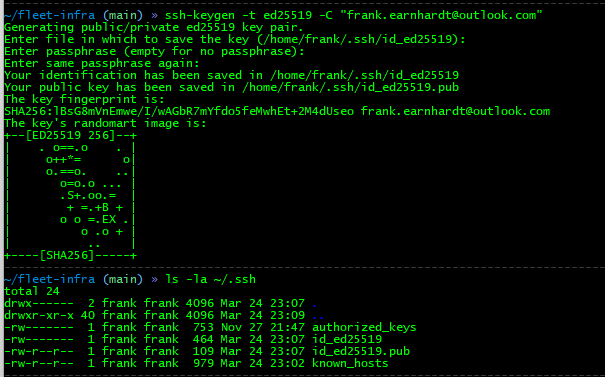The image size is (605, 377).
Task: Click the [ED25519 256] randomart header
Action: [x=71, y=135]
